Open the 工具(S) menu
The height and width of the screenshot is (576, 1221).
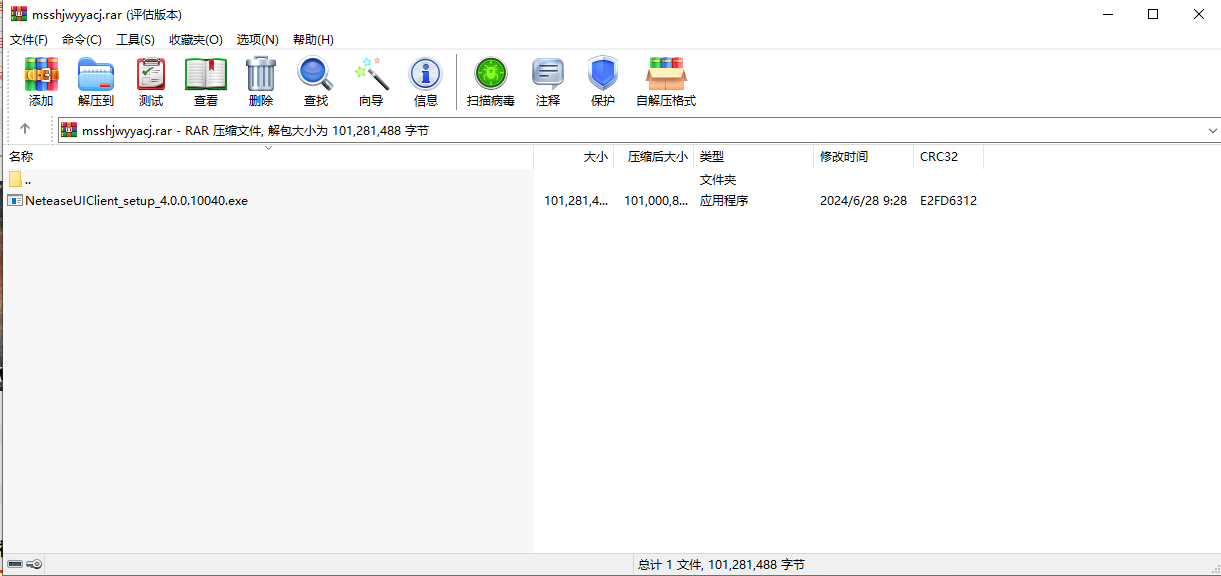tap(136, 40)
